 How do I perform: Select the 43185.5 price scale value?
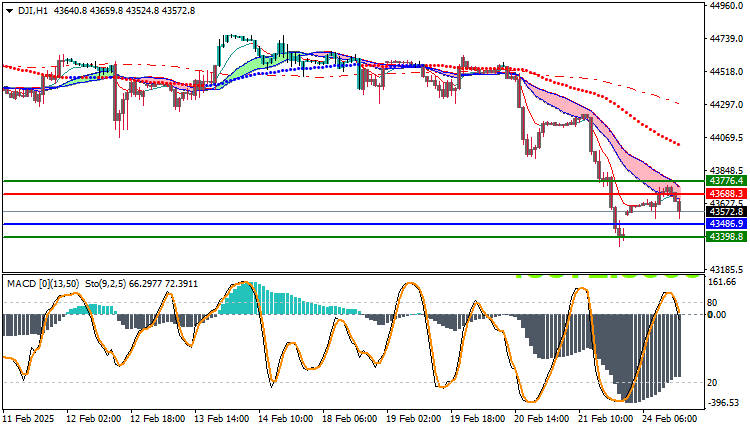[727, 269]
